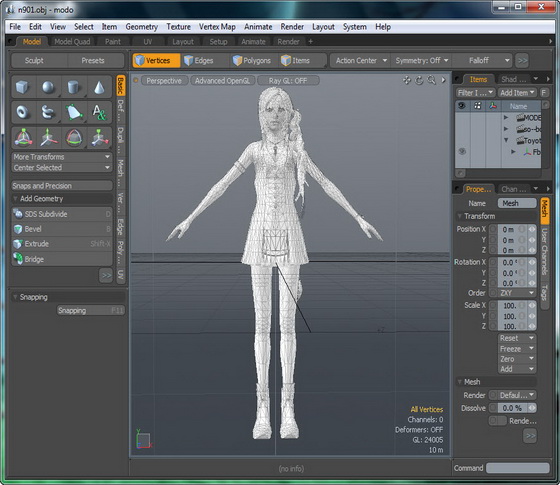560x485 pixels.
Task: Click the expand arrows below Rende... option
Action: coord(530,435)
